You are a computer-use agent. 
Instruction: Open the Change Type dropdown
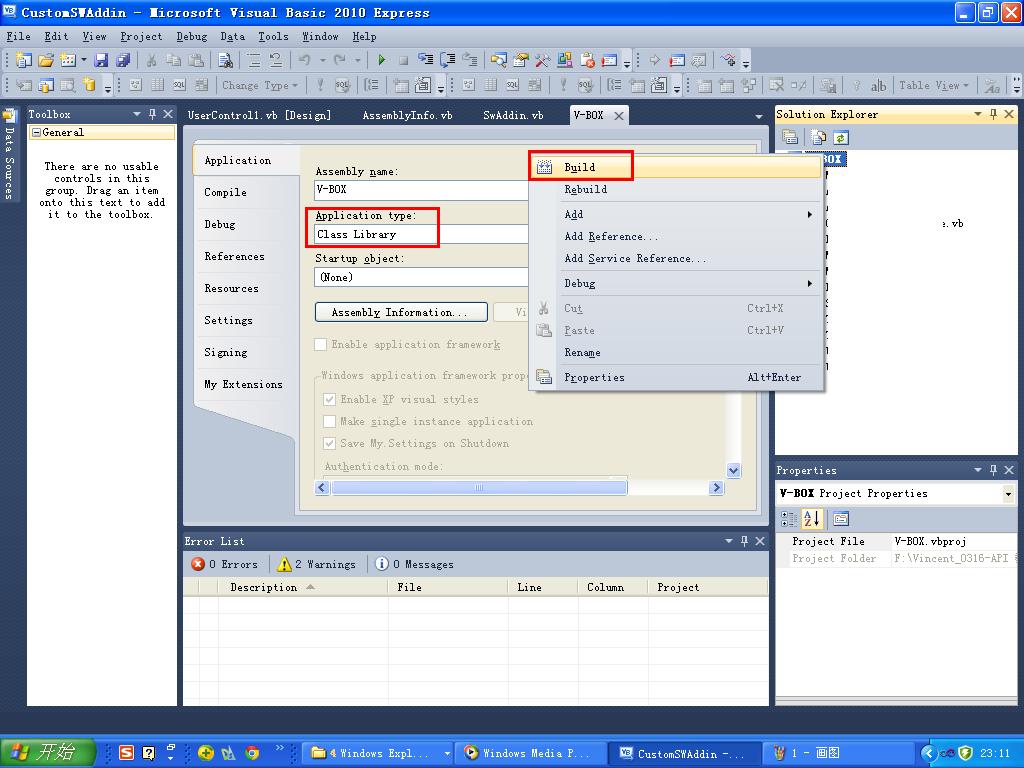[x=260, y=85]
